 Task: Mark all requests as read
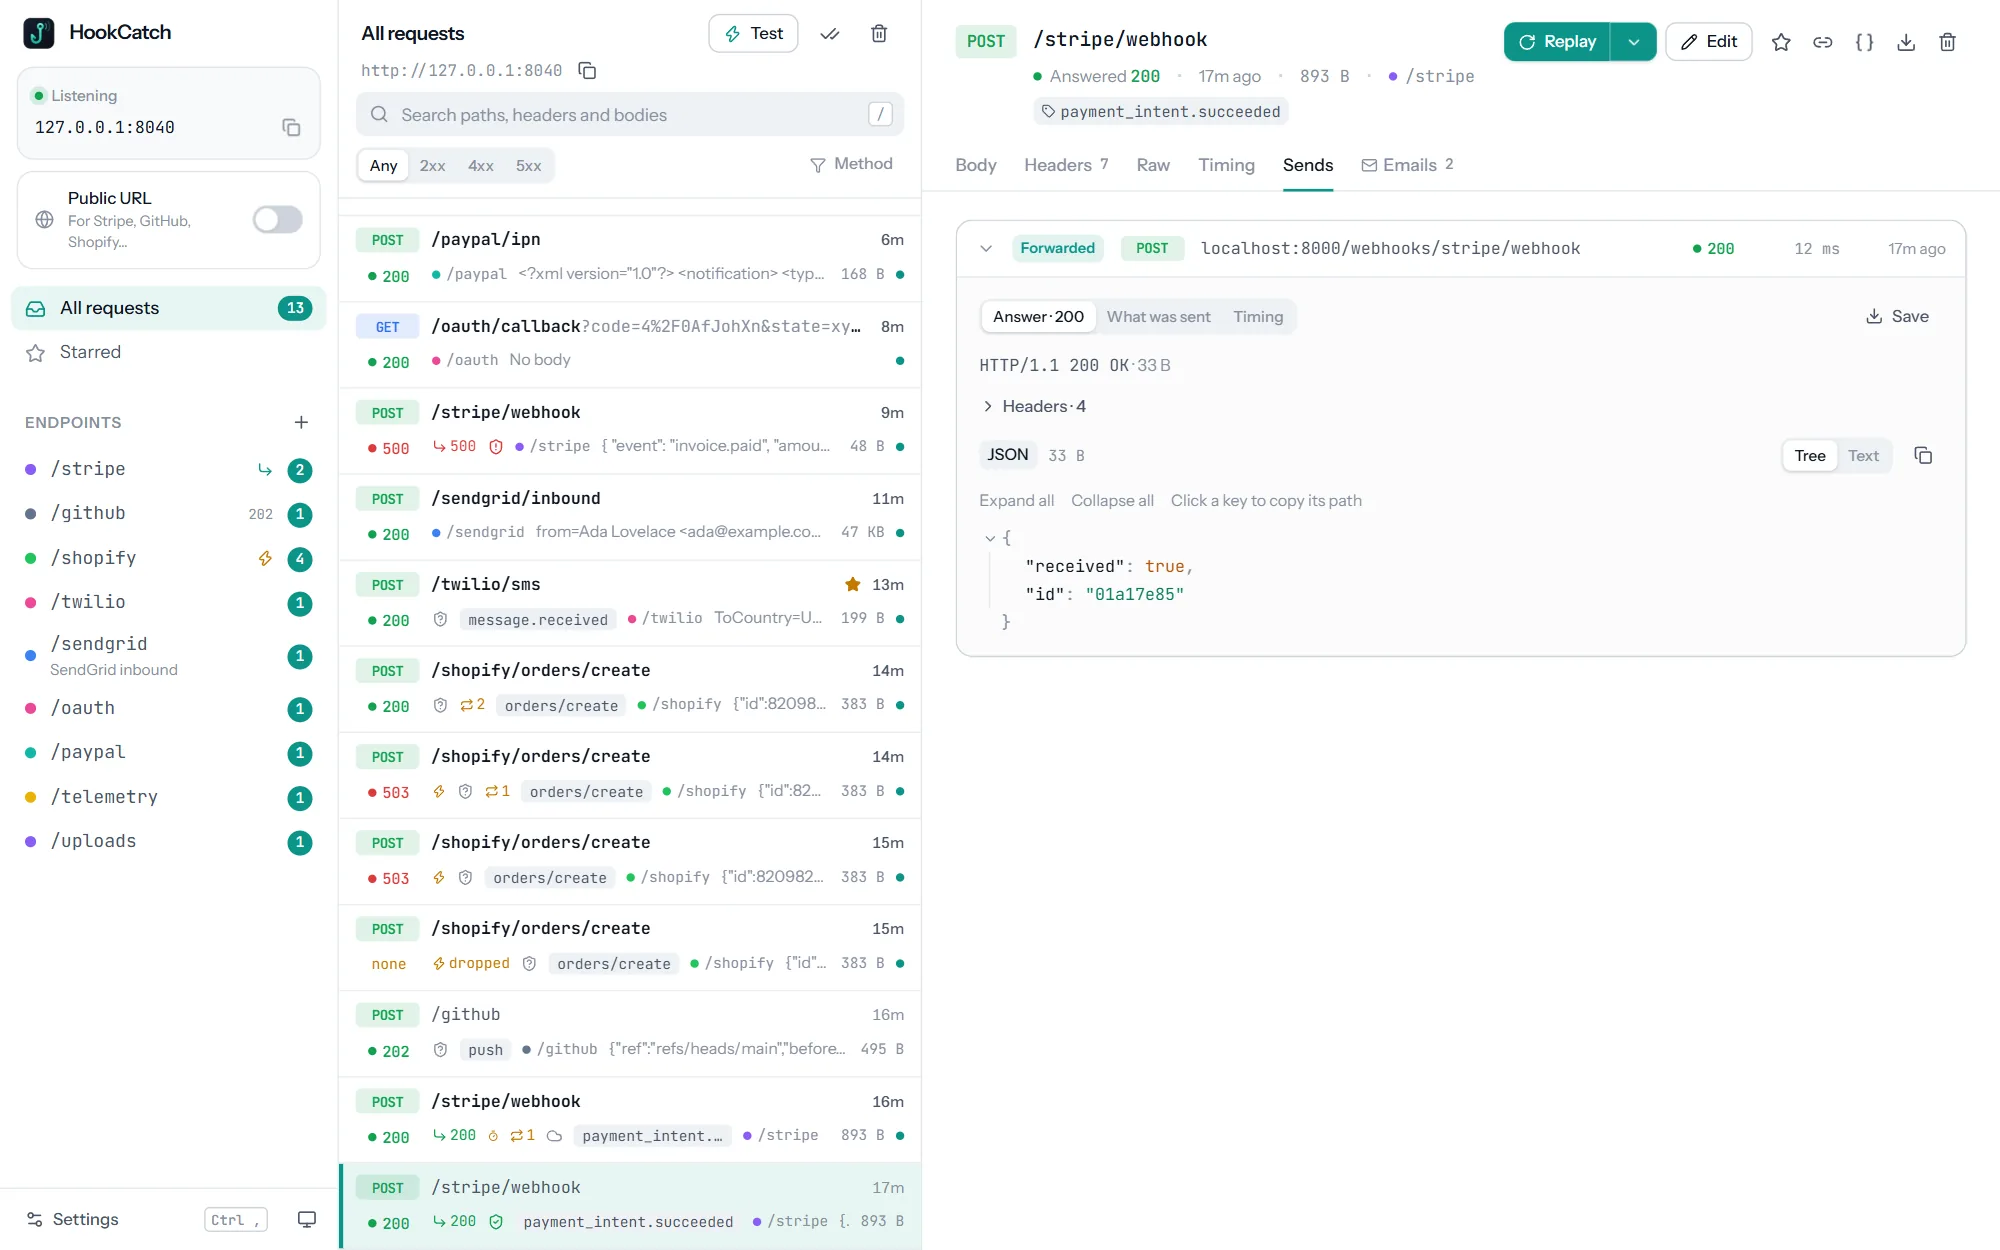pos(829,33)
